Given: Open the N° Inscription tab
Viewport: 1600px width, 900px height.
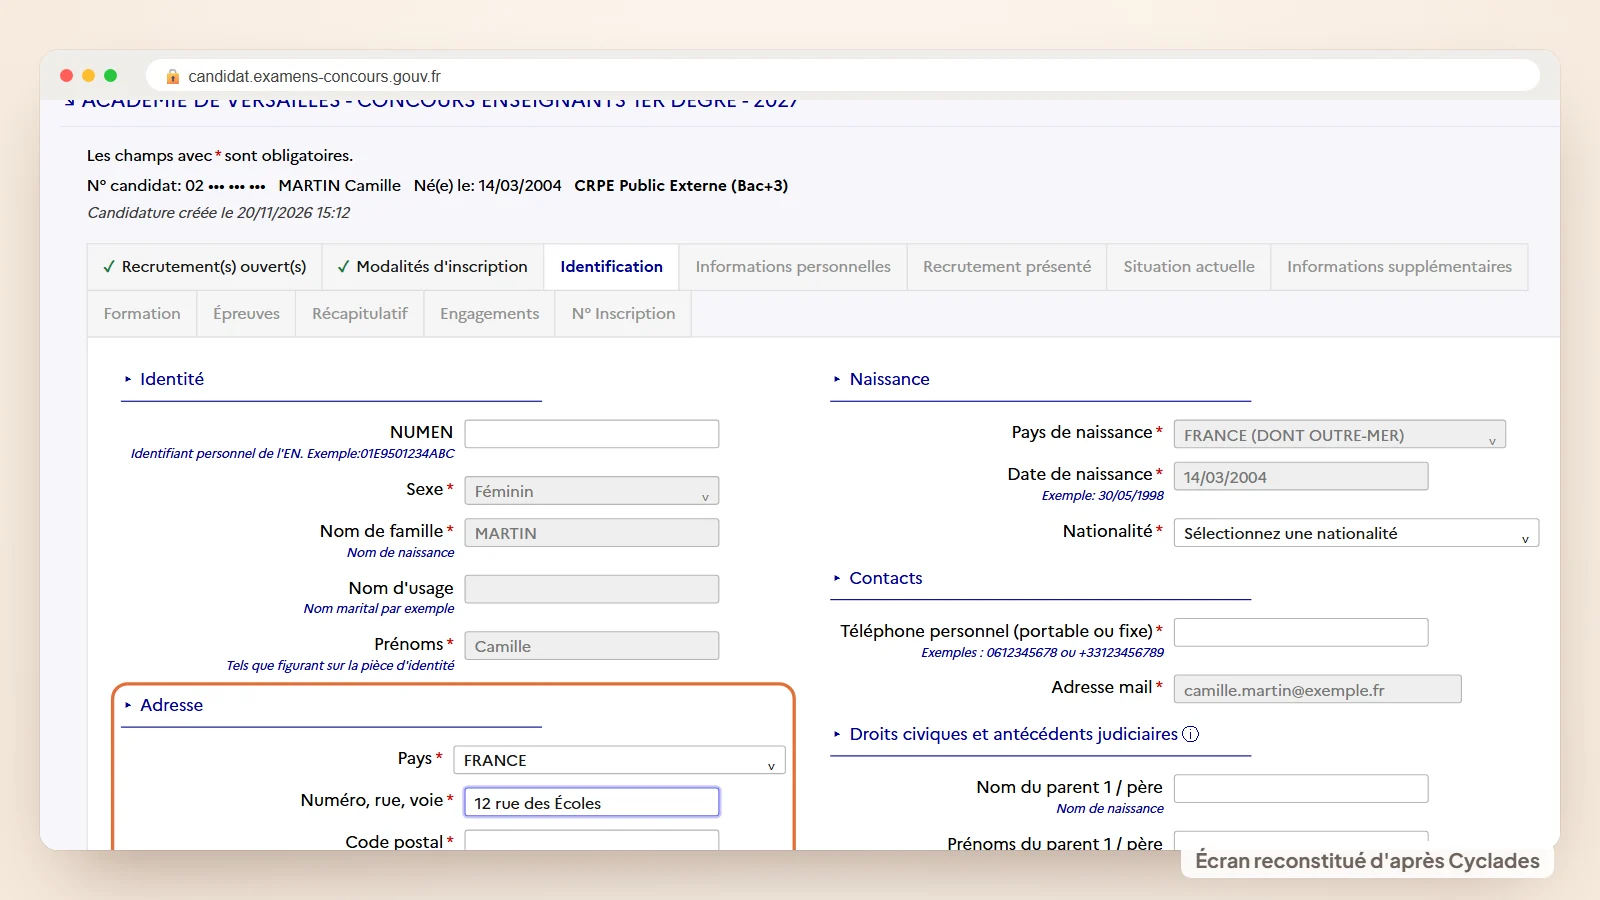Looking at the screenshot, I should pos(623,314).
